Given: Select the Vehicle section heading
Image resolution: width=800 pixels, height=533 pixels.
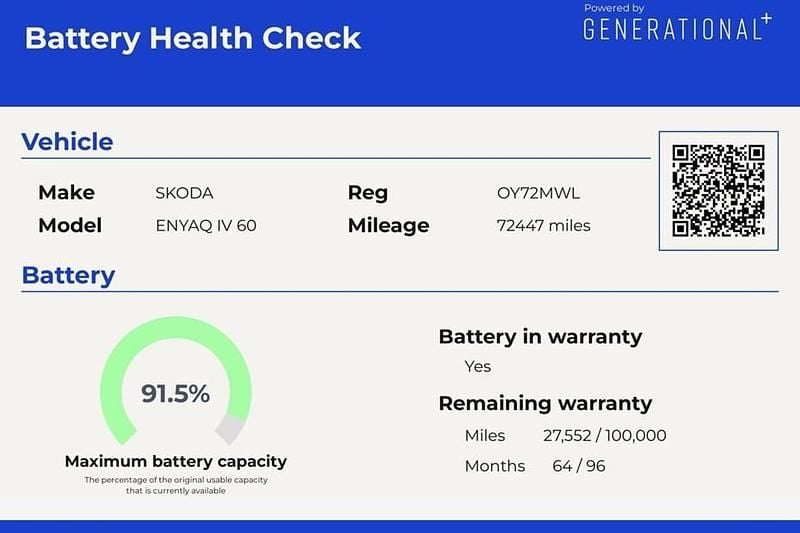Looking at the screenshot, I should (x=67, y=141).
